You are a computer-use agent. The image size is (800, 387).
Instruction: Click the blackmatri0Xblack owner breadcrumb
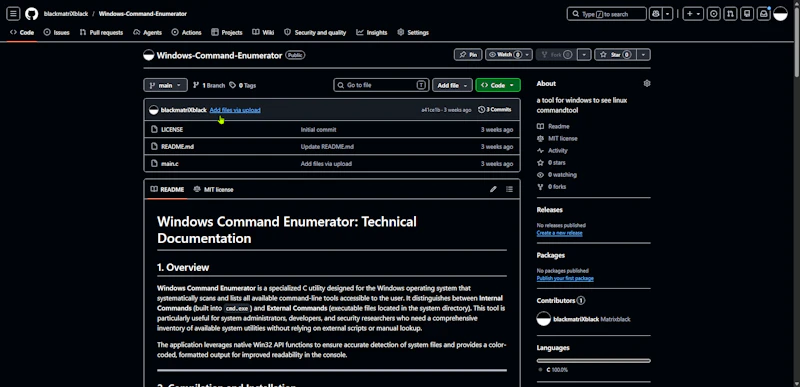[x=66, y=14]
